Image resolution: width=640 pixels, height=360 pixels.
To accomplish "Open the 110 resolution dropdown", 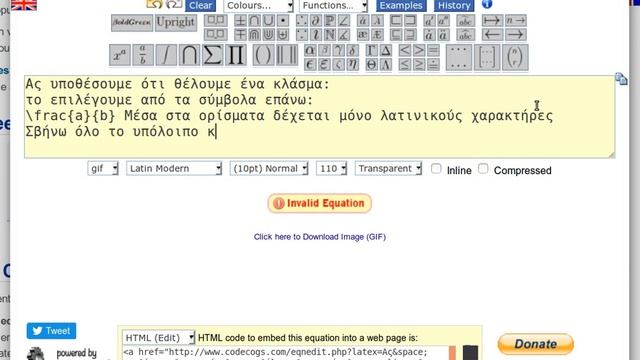I will point(331,169).
